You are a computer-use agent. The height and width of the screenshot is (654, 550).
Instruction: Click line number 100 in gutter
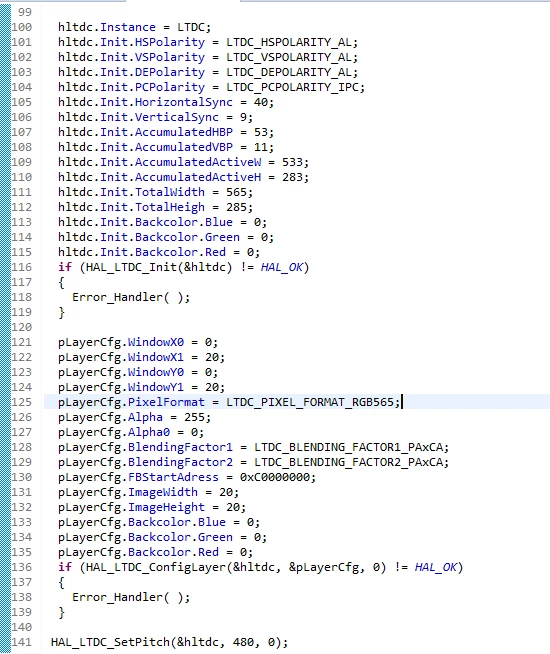(x=22, y=27)
